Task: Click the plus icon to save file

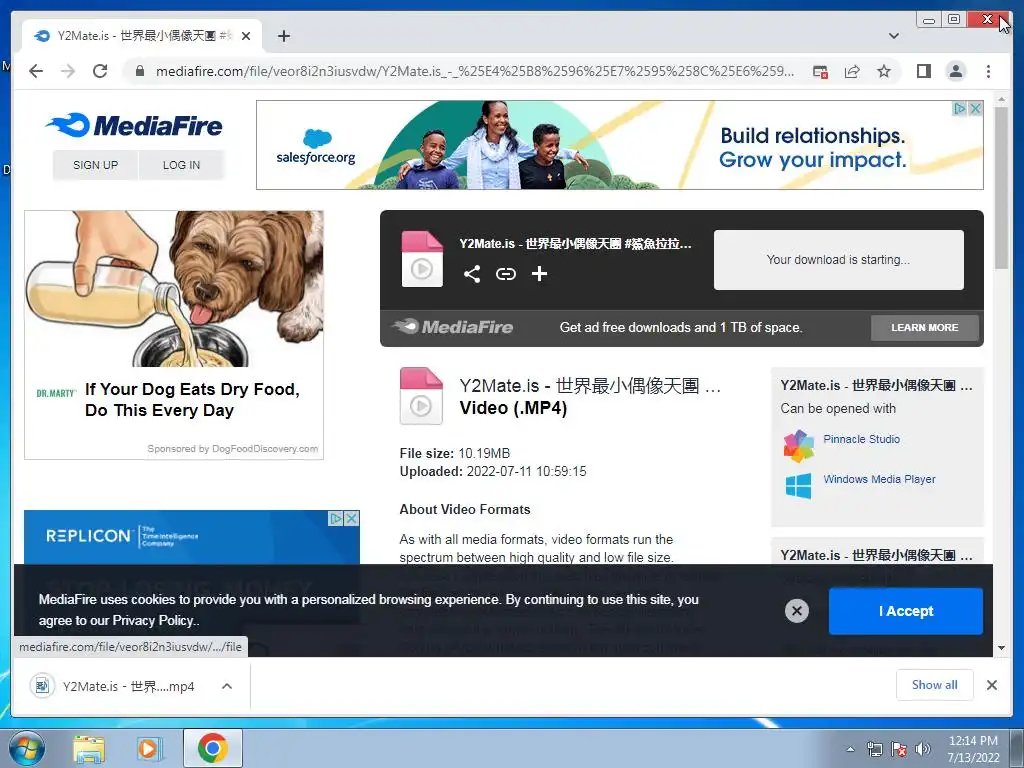Action: click(539, 274)
